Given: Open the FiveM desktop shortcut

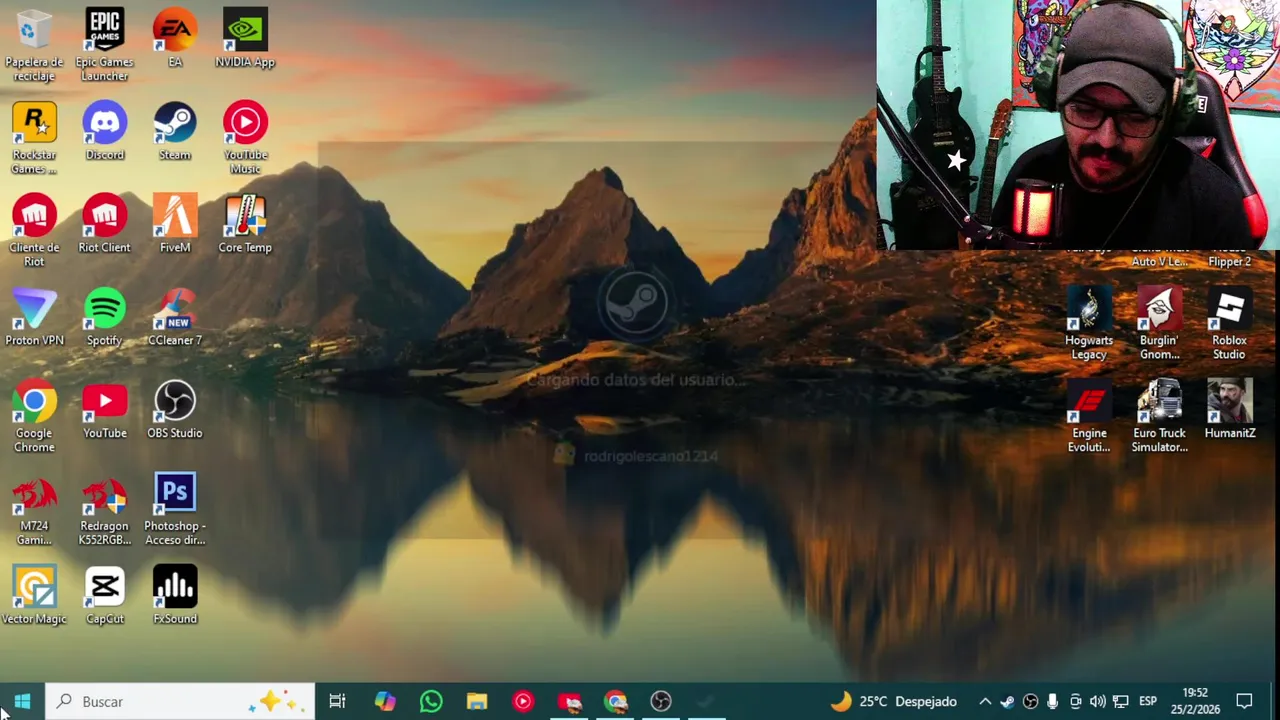Looking at the screenshot, I should click(x=175, y=224).
